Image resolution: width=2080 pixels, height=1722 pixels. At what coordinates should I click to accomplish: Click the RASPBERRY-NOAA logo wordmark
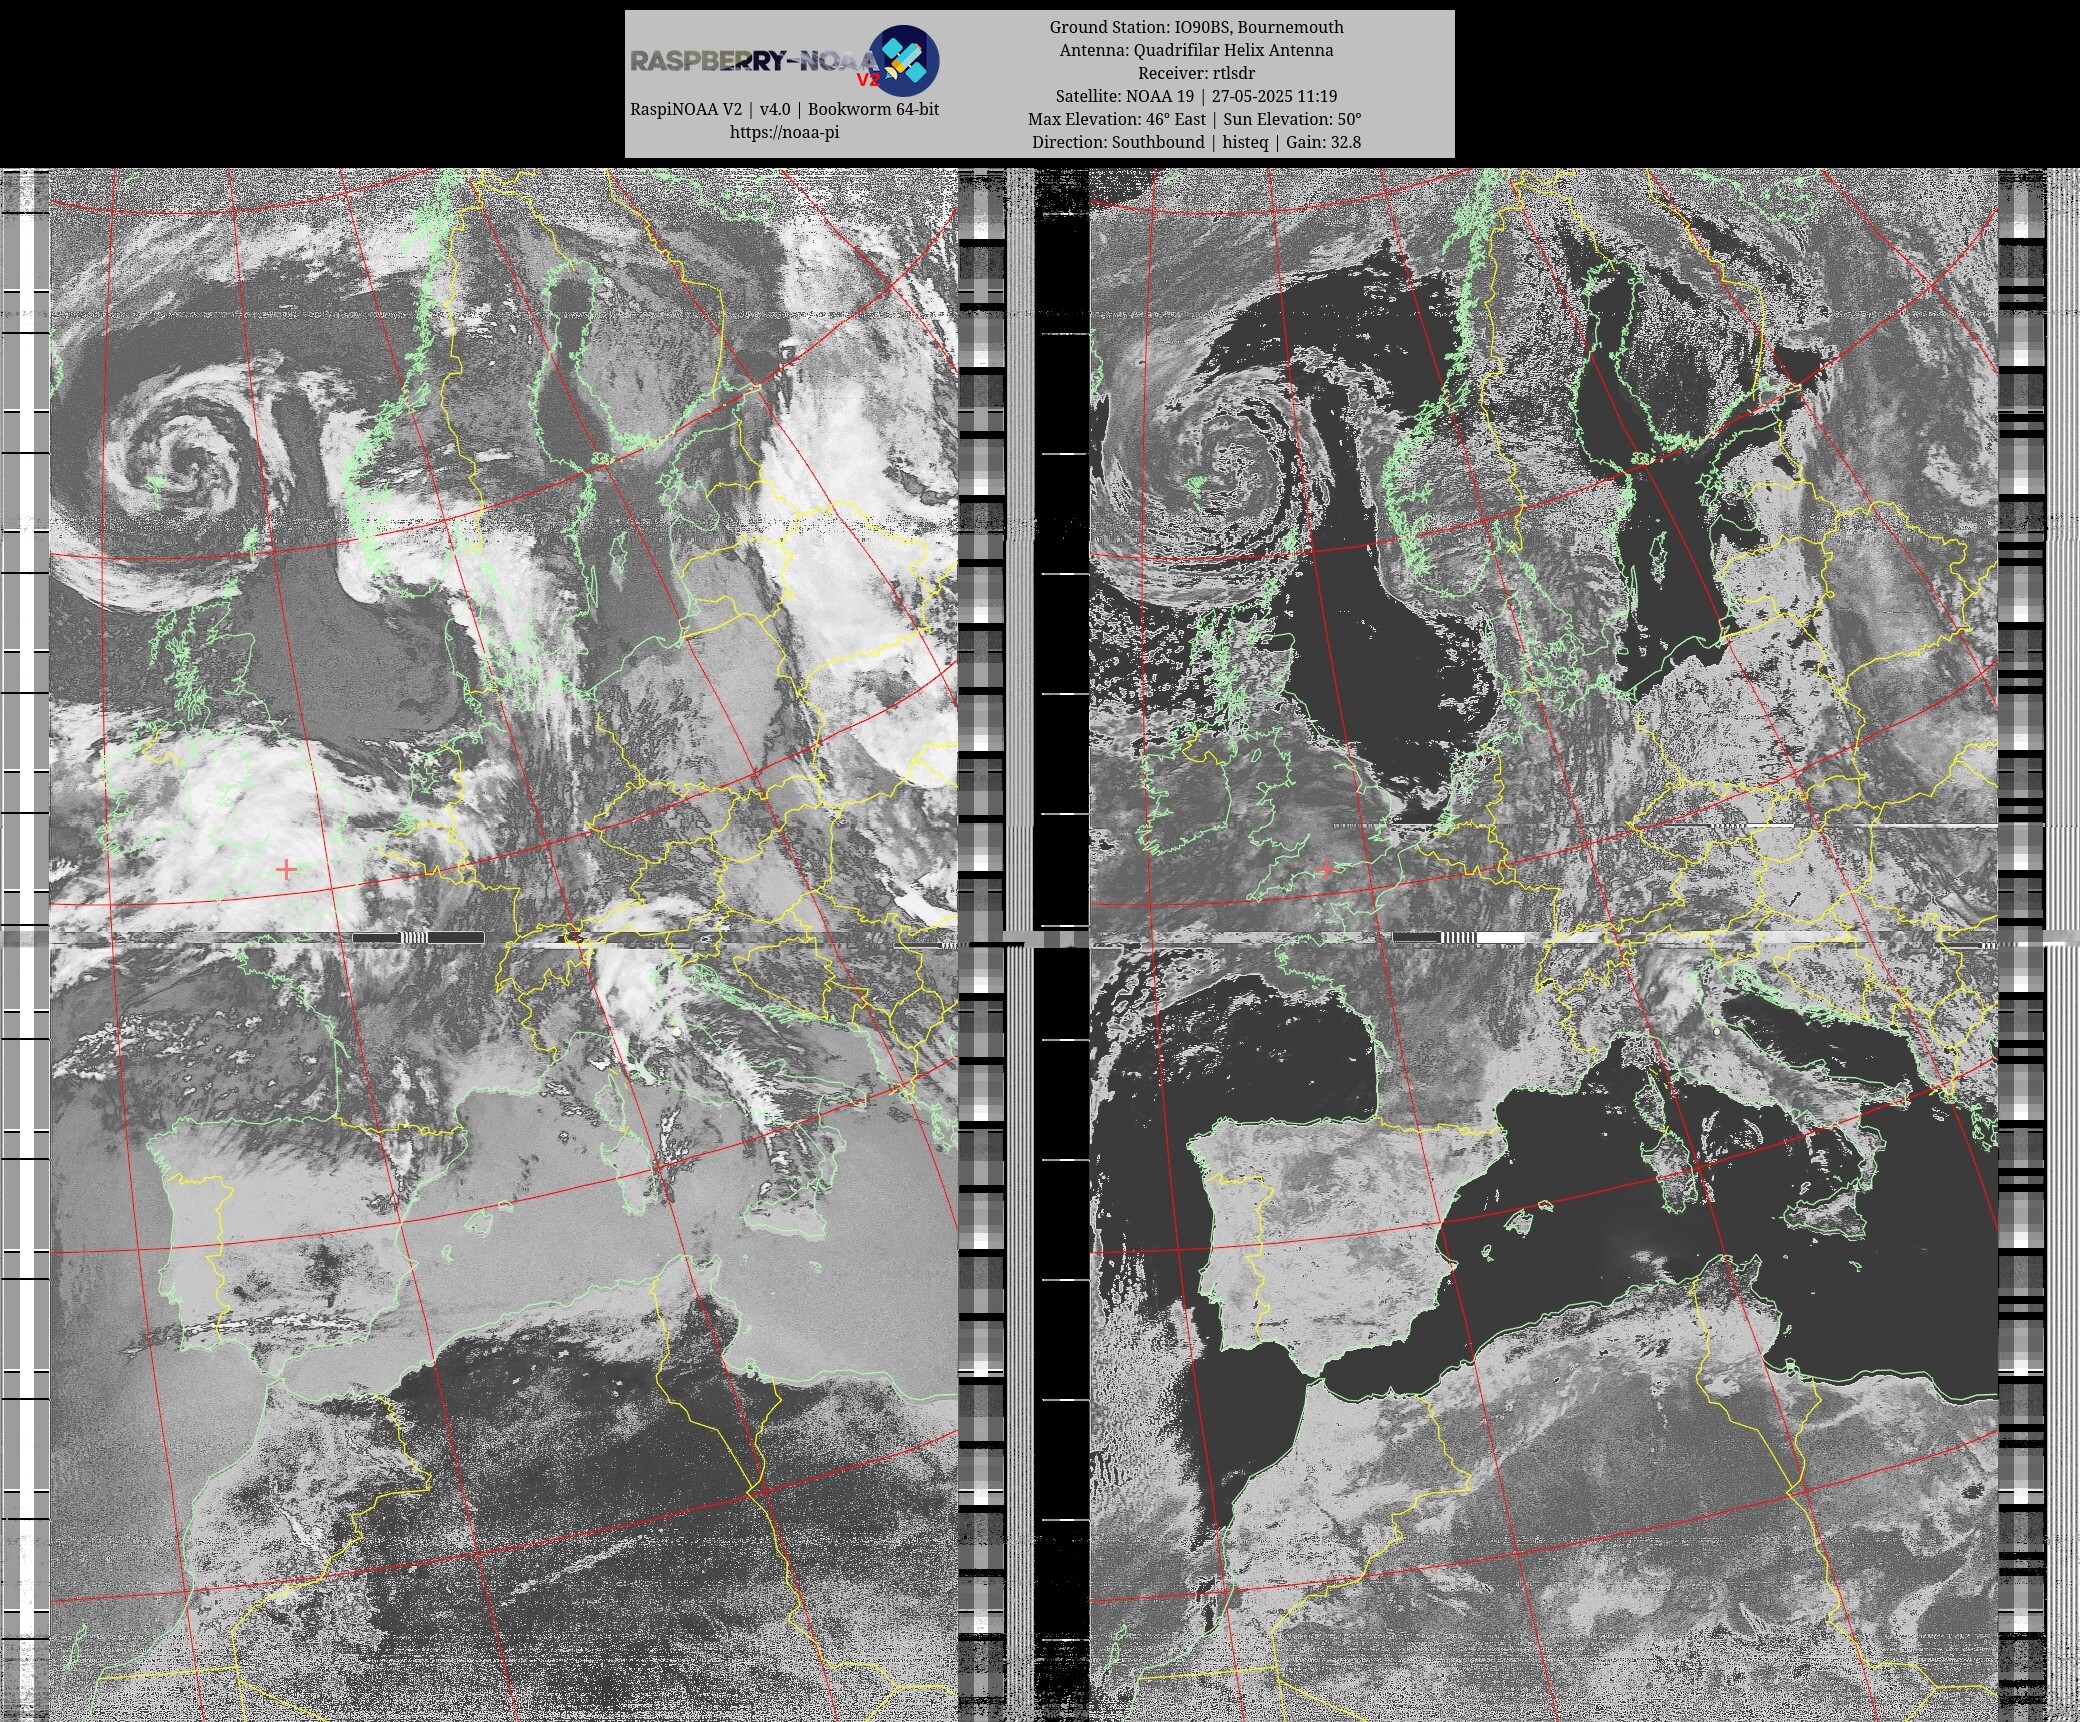(x=755, y=62)
